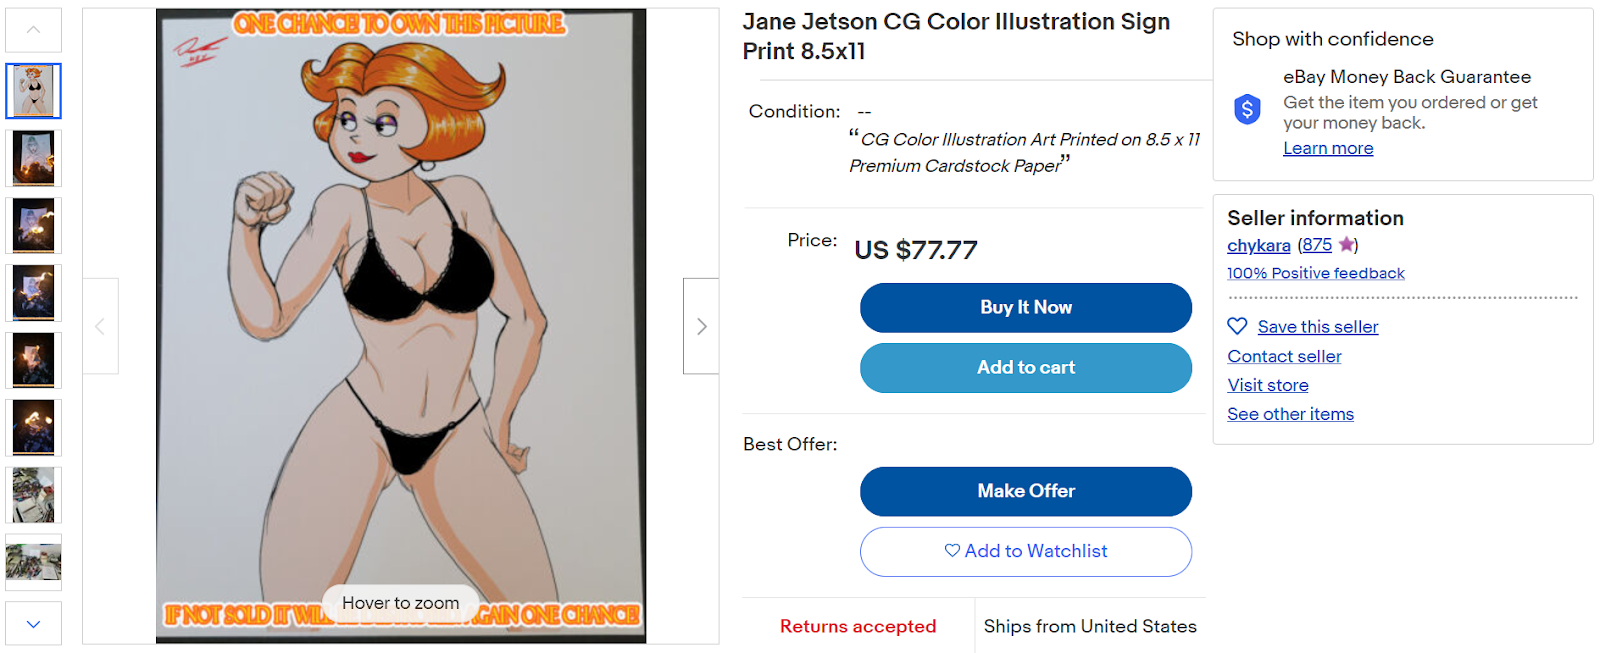Select the second thumbnail in the gallery

pyautogui.click(x=34, y=158)
